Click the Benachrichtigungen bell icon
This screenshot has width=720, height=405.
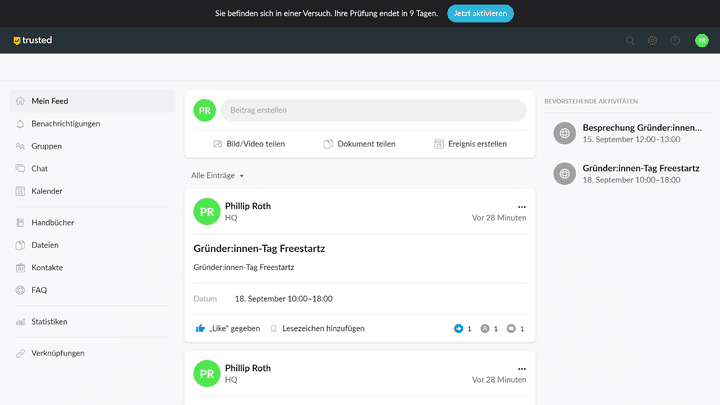[21, 124]
